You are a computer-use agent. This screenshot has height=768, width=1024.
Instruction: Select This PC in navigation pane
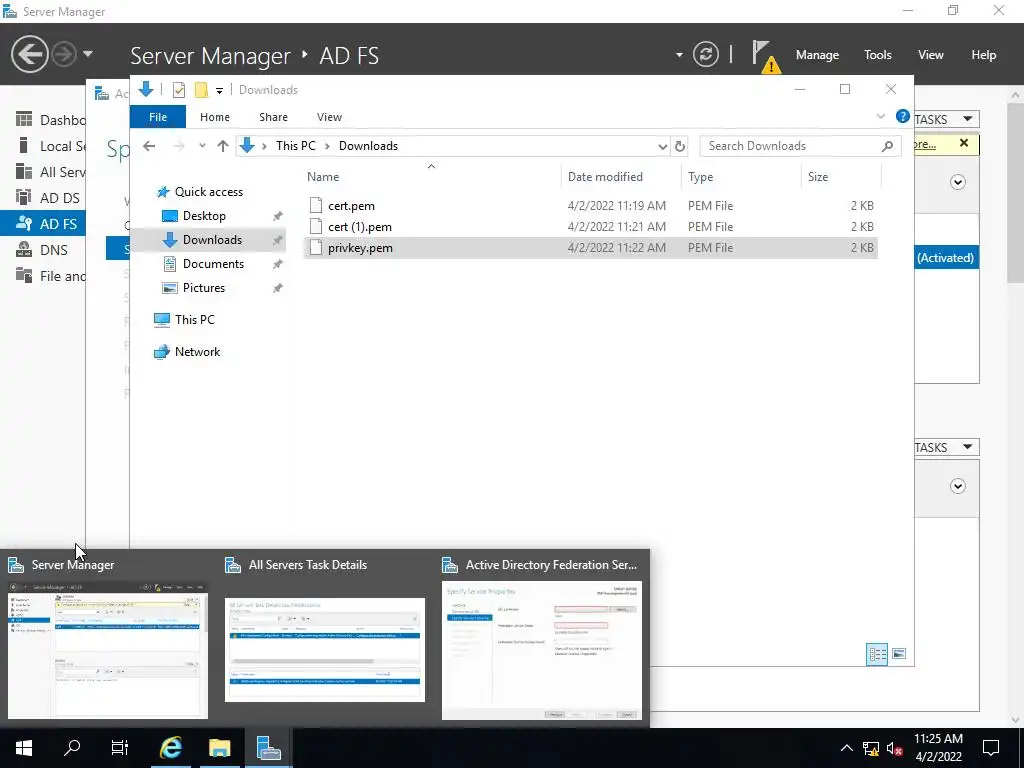[x=194, y=320]
